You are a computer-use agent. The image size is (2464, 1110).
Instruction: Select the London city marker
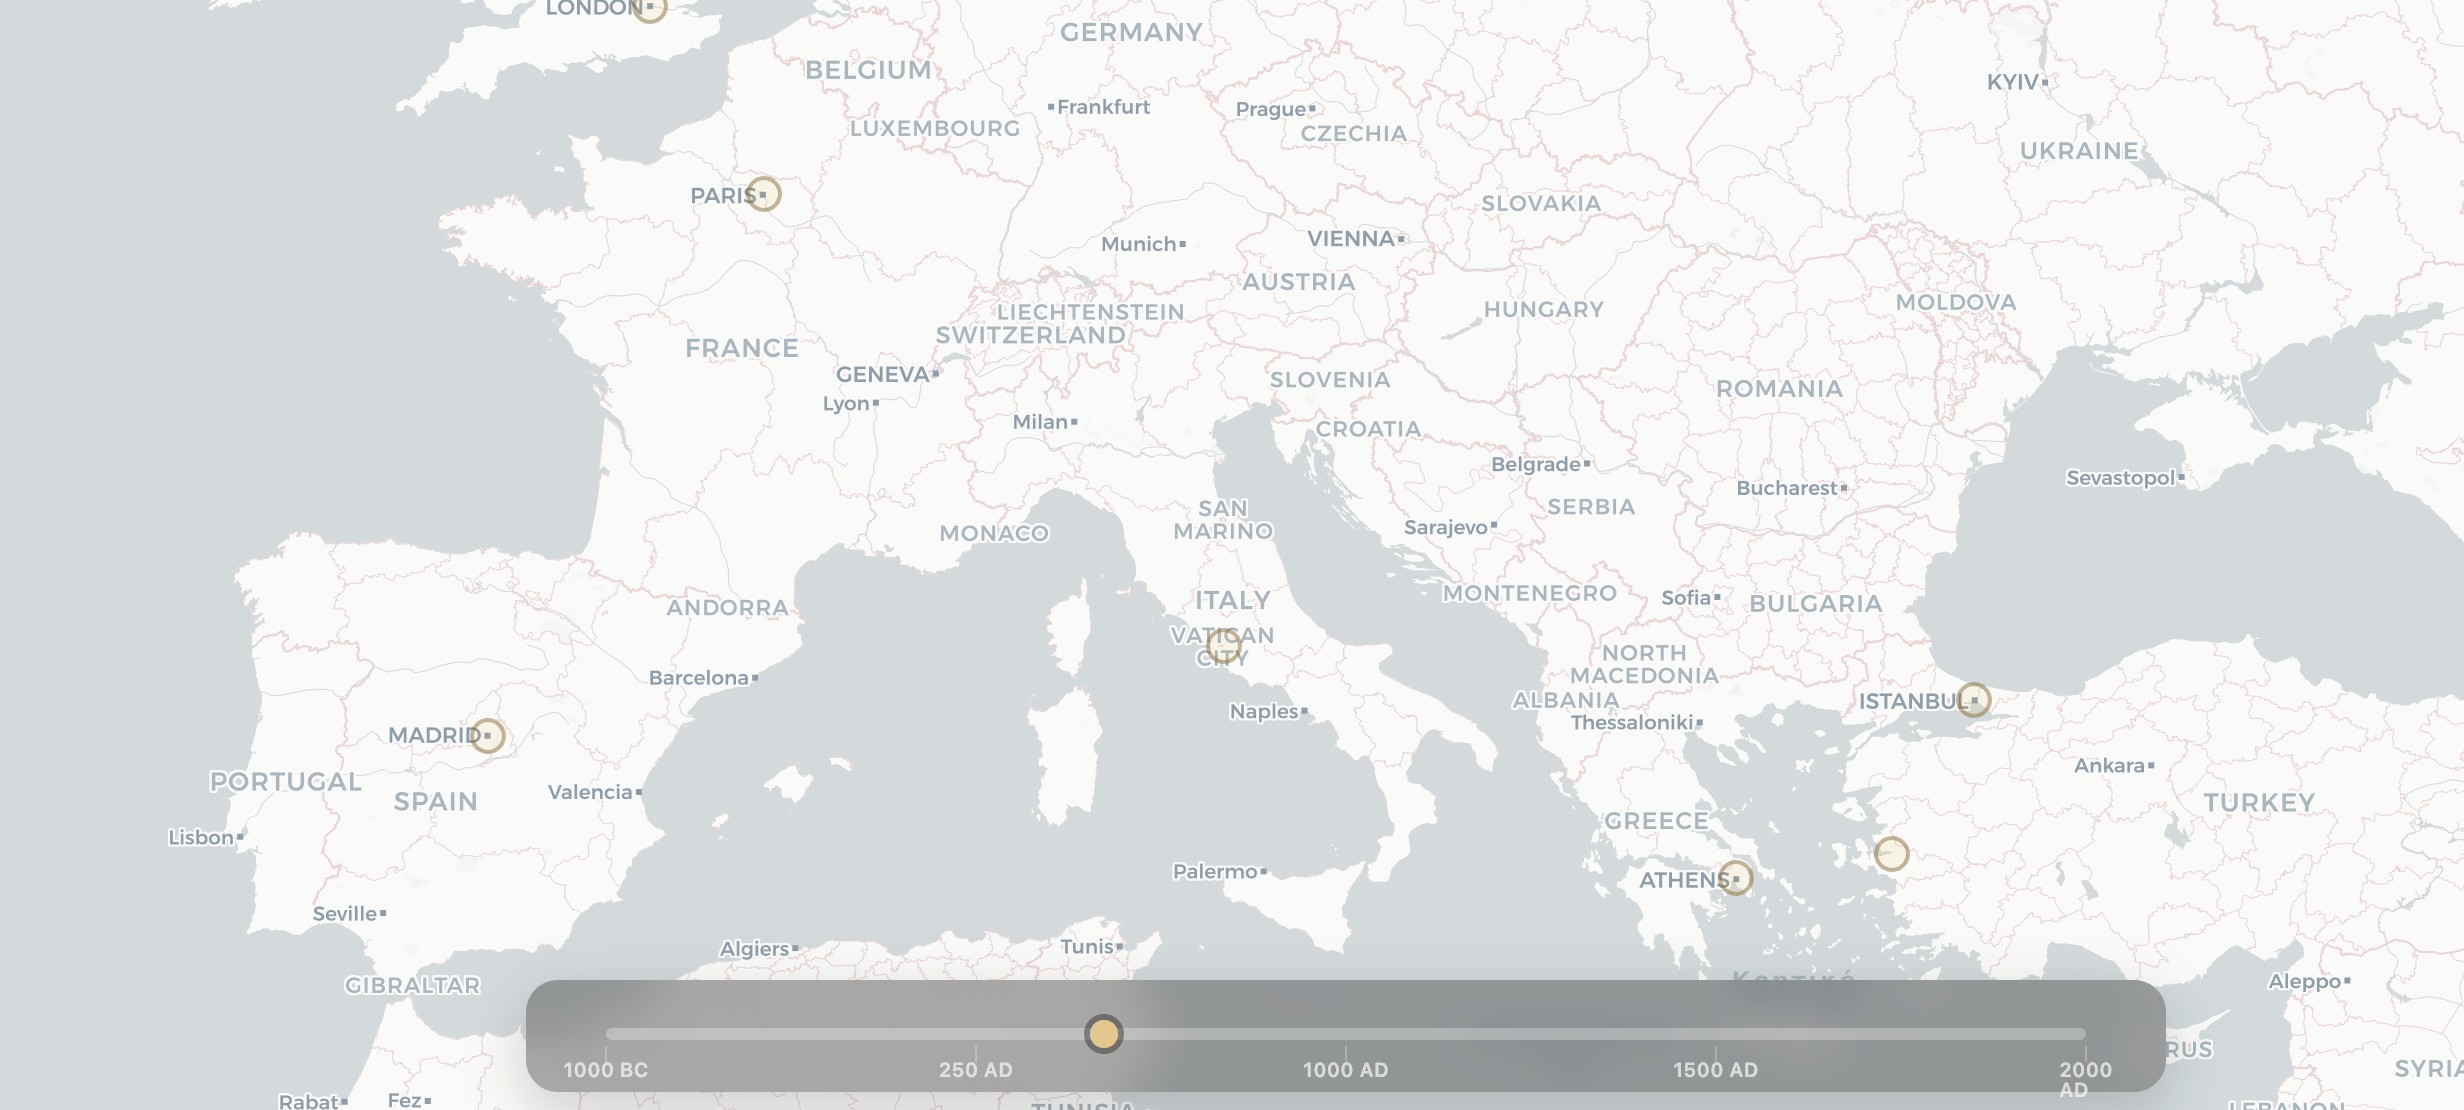650,8
